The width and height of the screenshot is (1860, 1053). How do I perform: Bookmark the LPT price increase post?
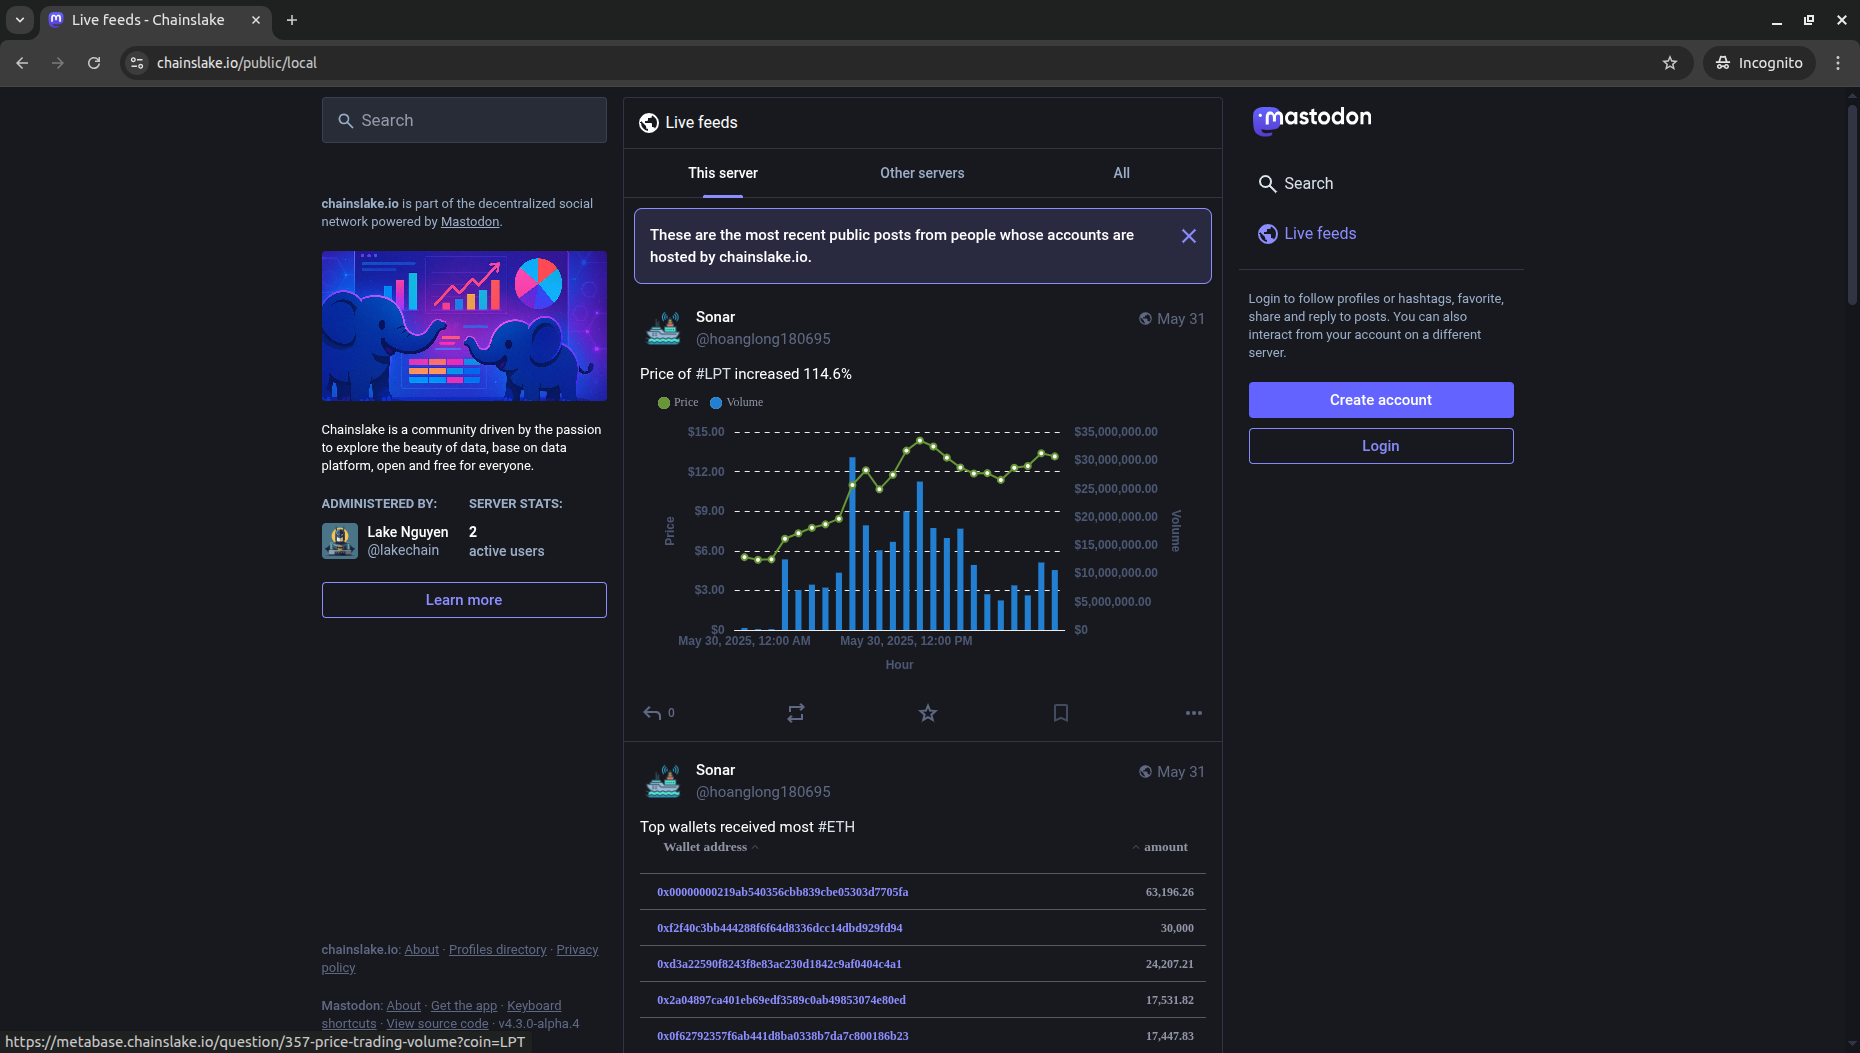click(1061, 713)
